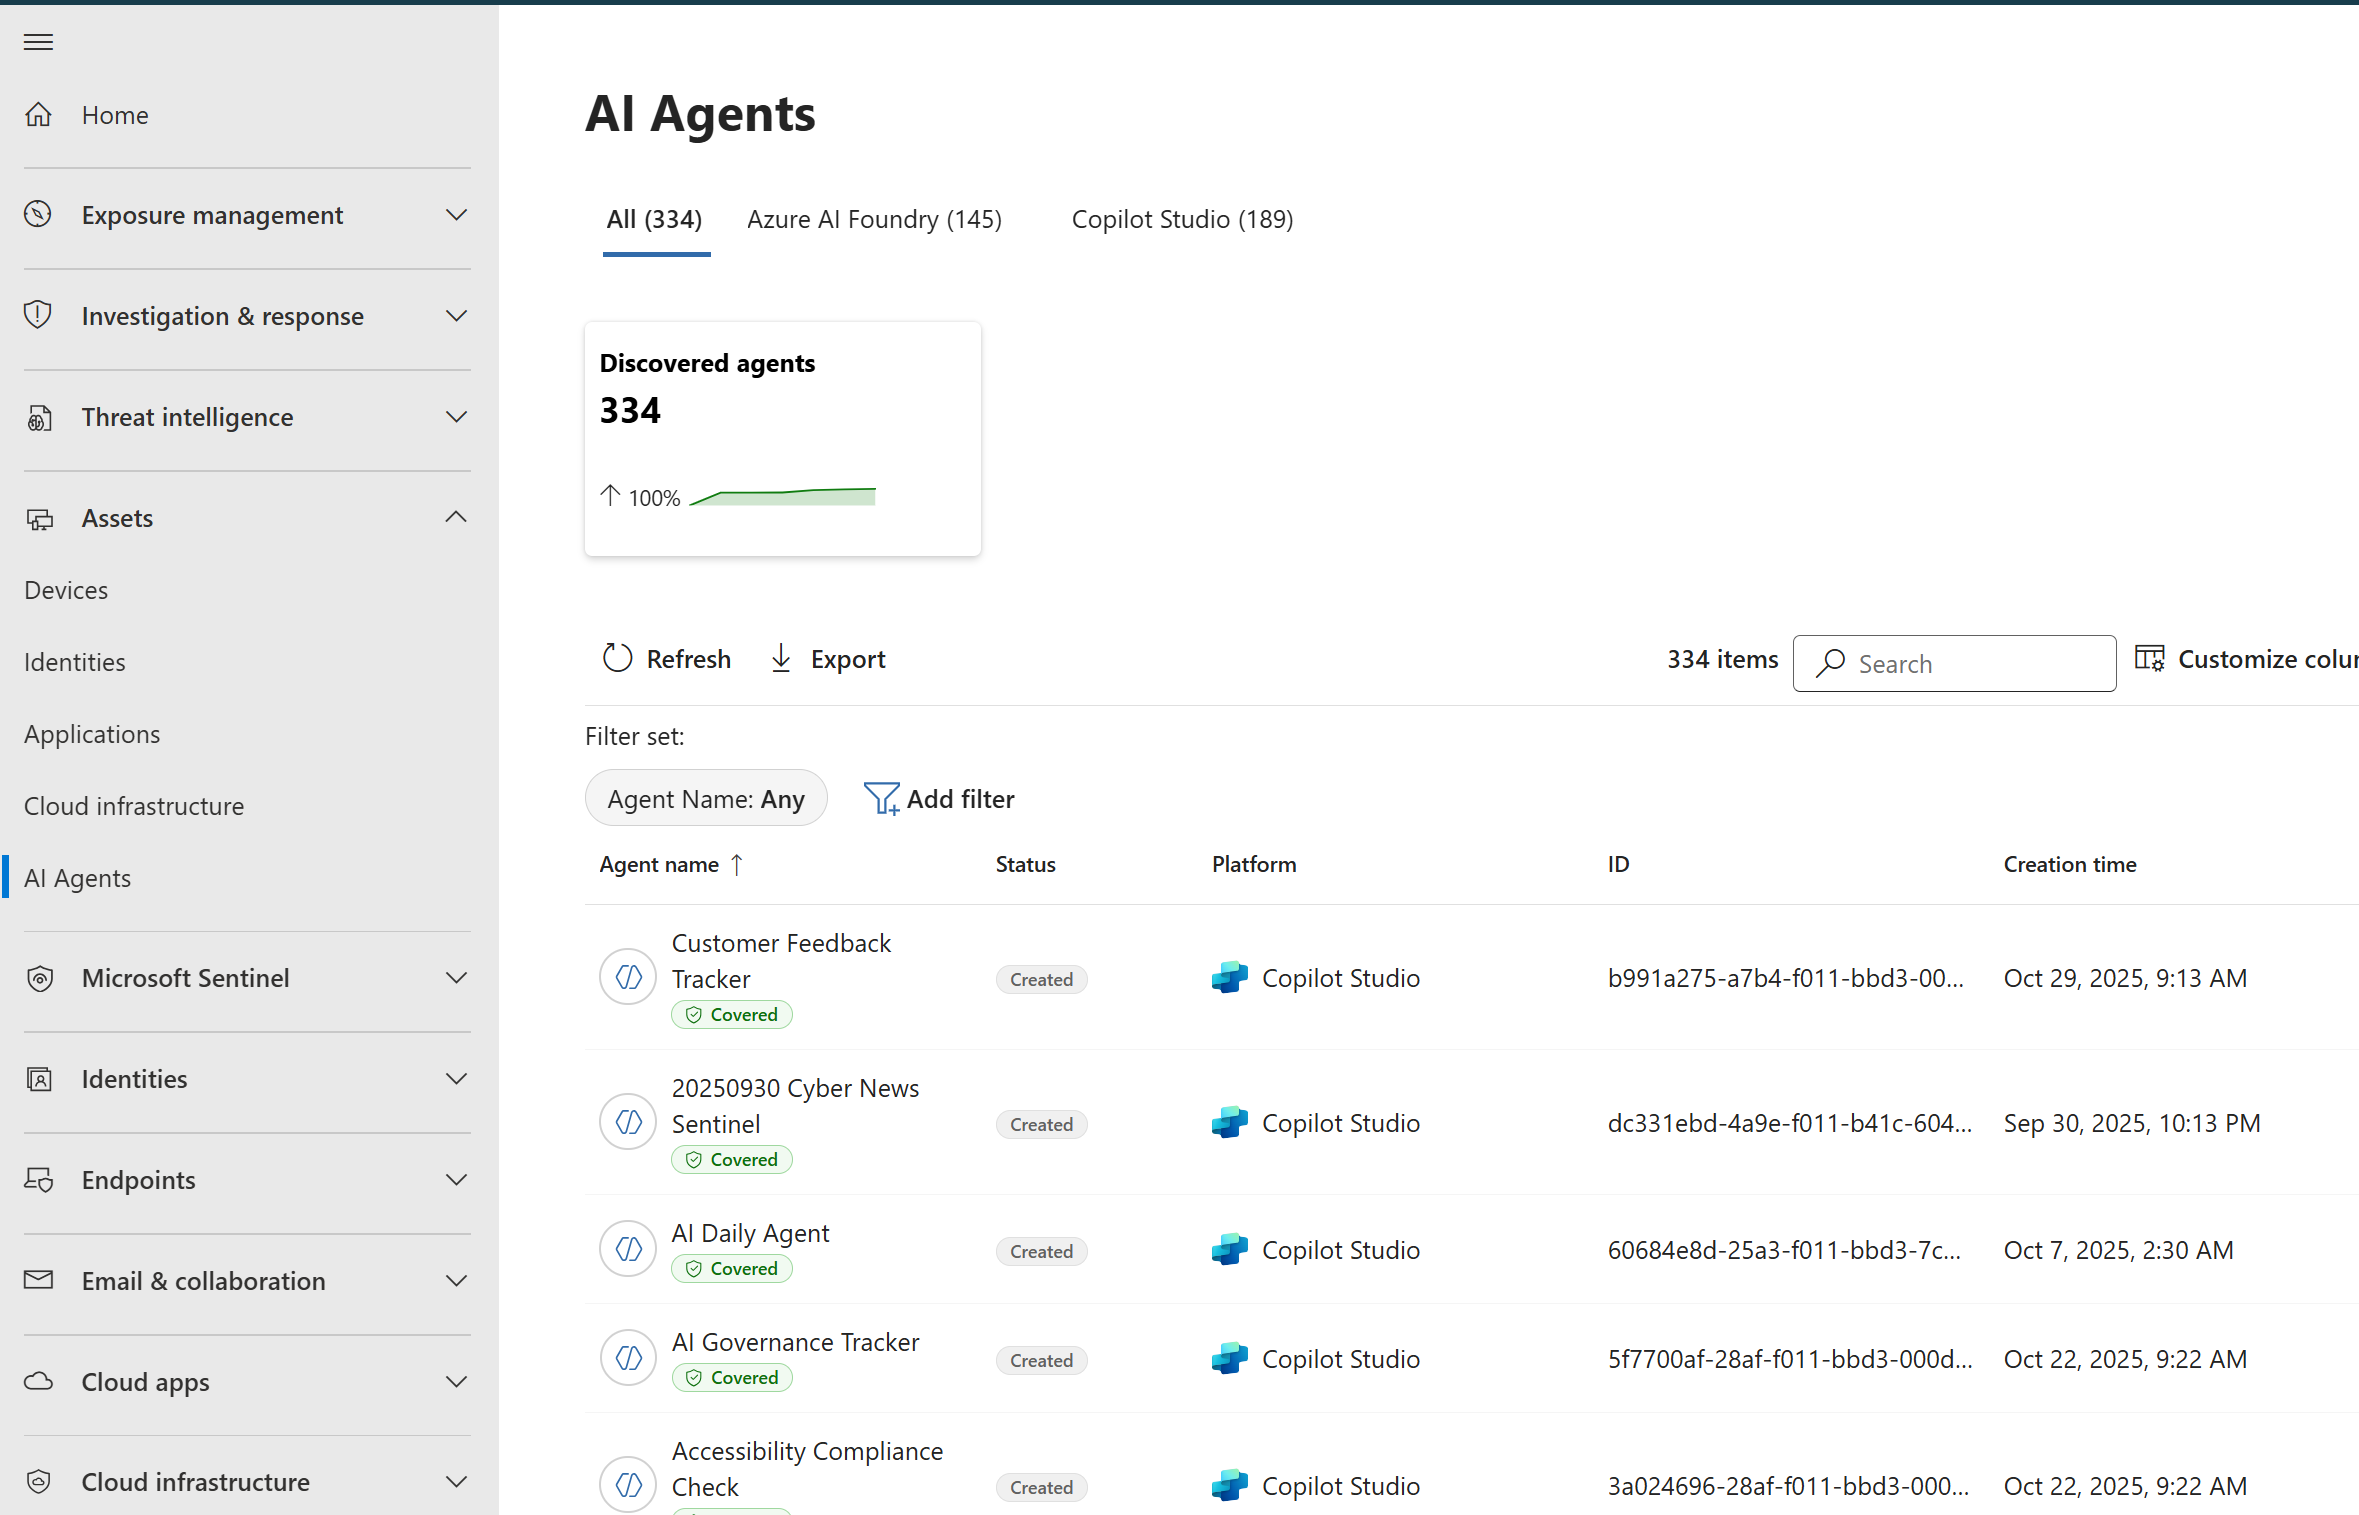Click the Export button
This screenshot has width=2359, height=1515.
(x=826, y=658)
